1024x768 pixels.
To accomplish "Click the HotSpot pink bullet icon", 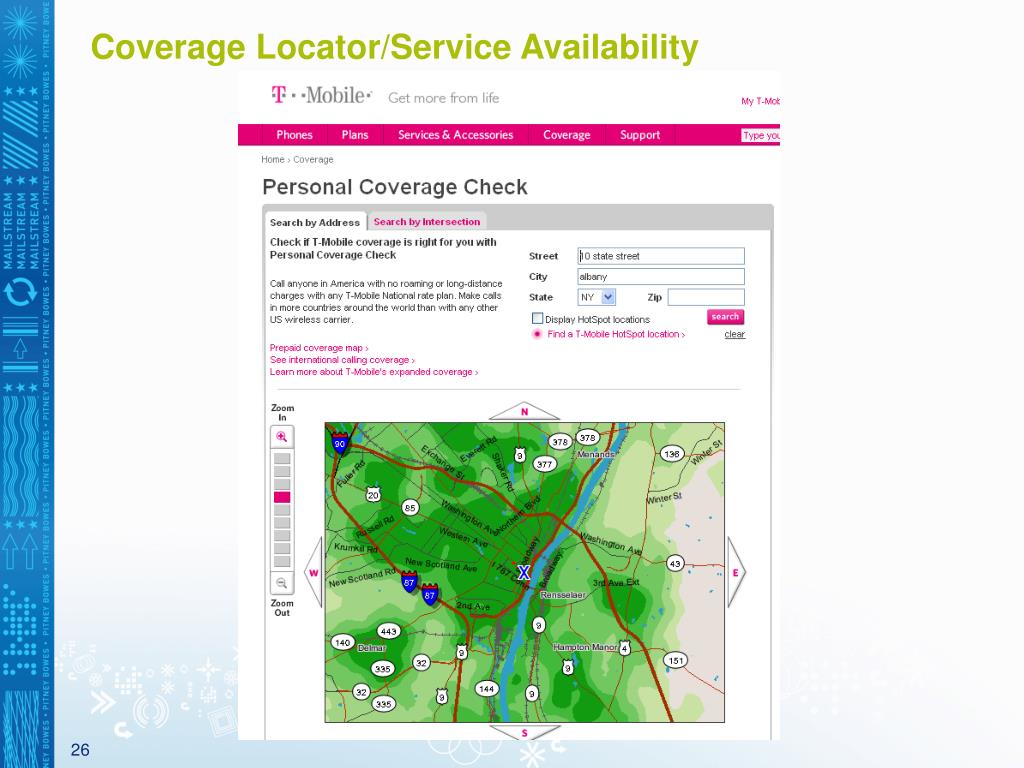I will click(537, 334).
